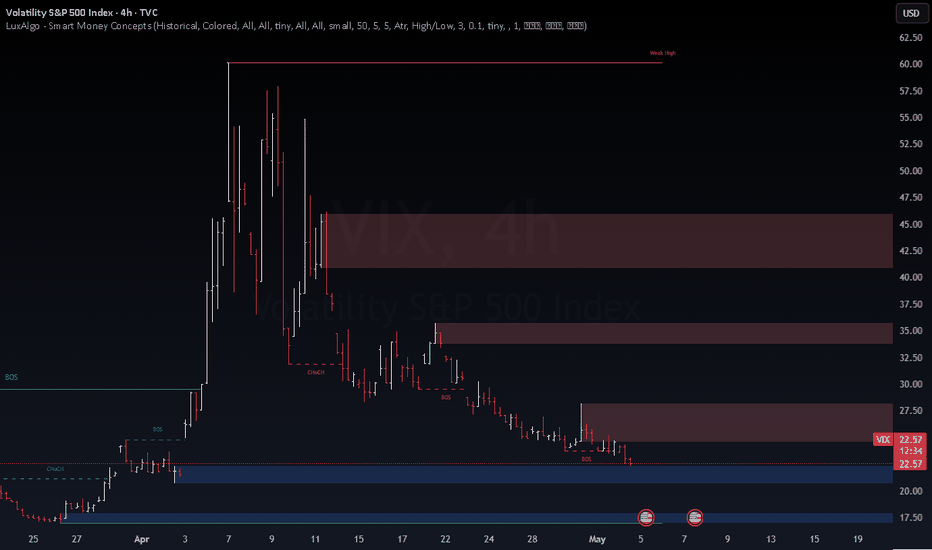This screenshot has height=550, width=932.
Task: Click the 13 date label on time axis
Action: [x=771, y=539]
